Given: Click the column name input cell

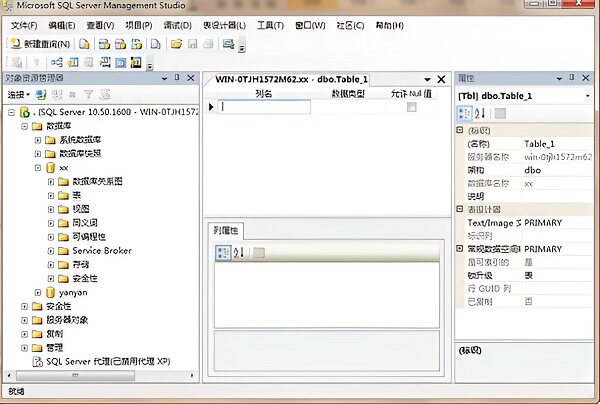Looking at the screenshot, I should 264,107.
